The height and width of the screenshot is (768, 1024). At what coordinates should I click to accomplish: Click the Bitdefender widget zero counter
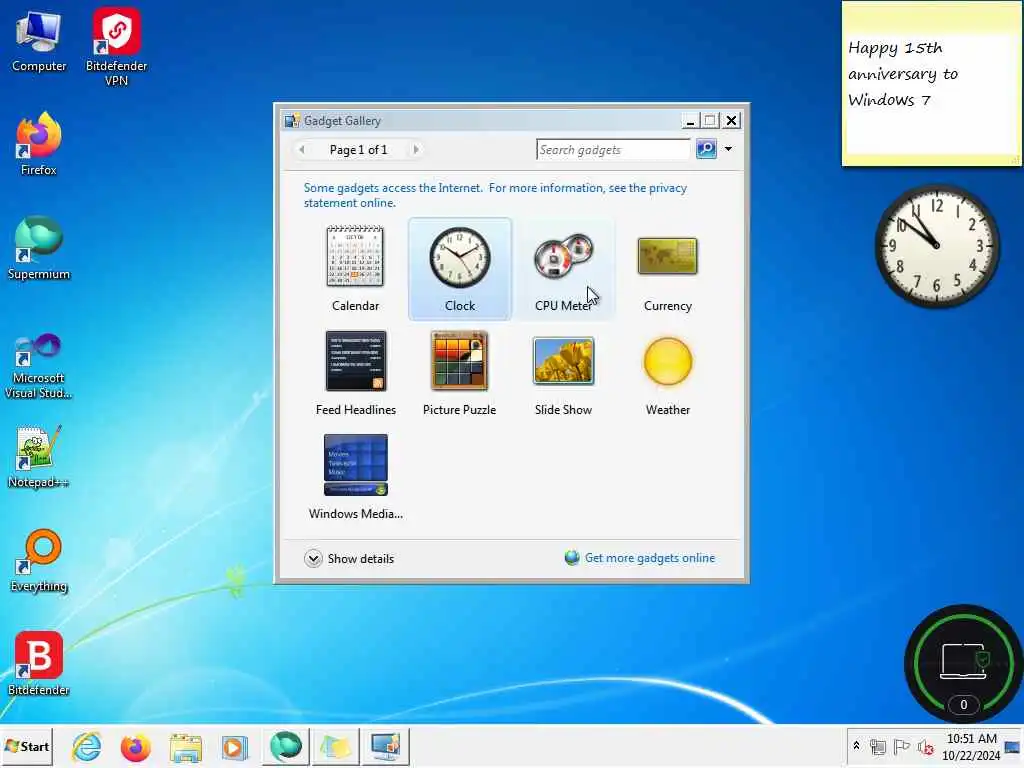[x=963, y=705]
